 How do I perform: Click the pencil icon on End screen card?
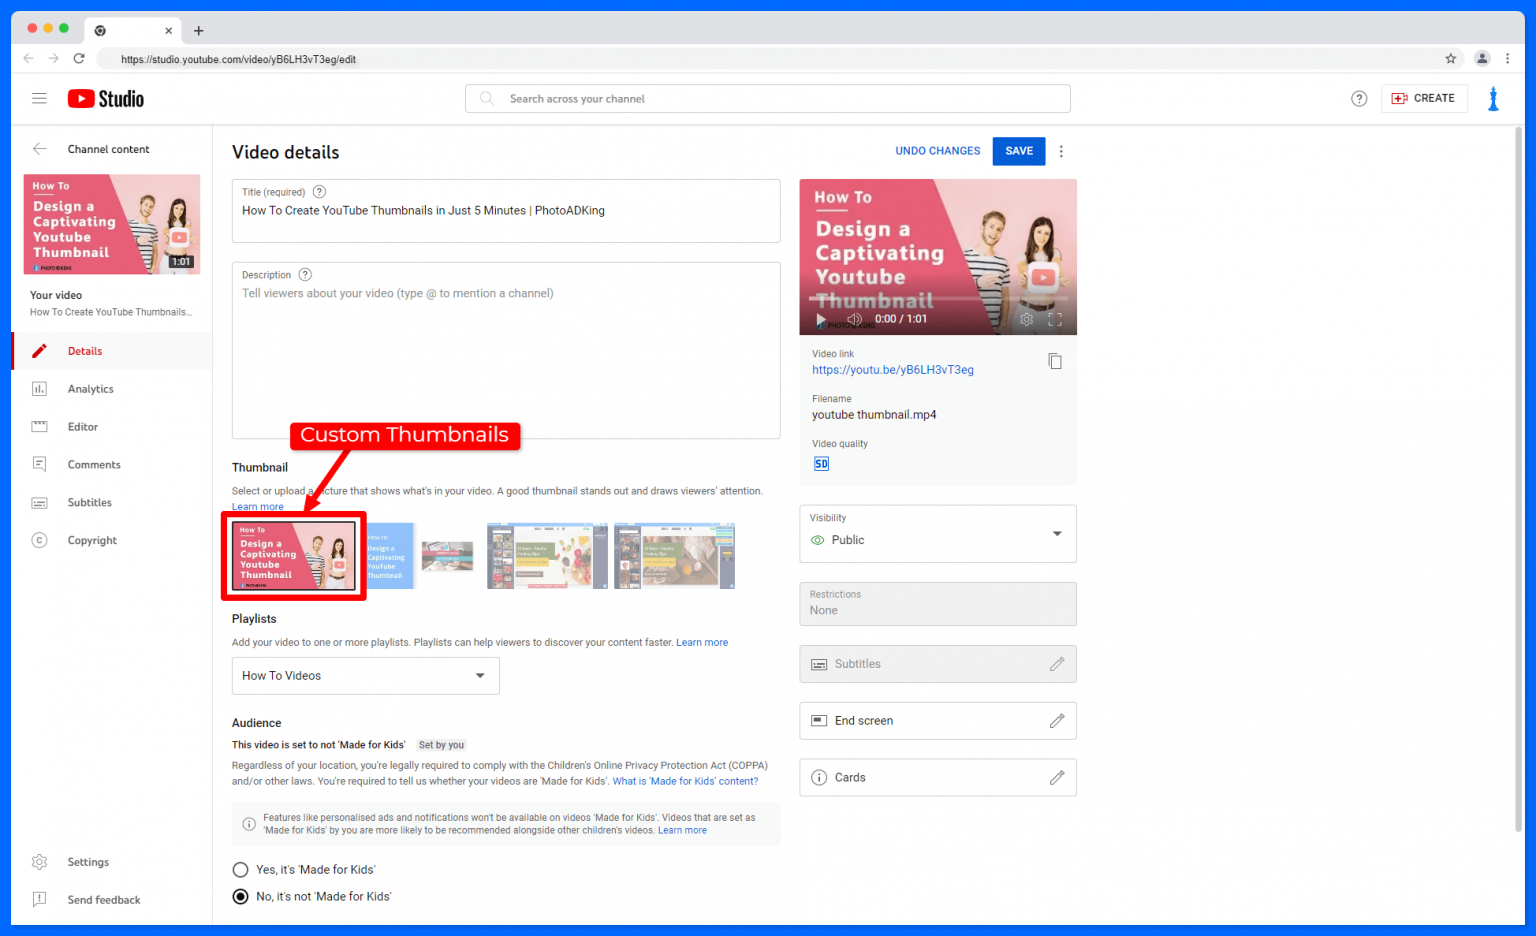point(1056,721)
